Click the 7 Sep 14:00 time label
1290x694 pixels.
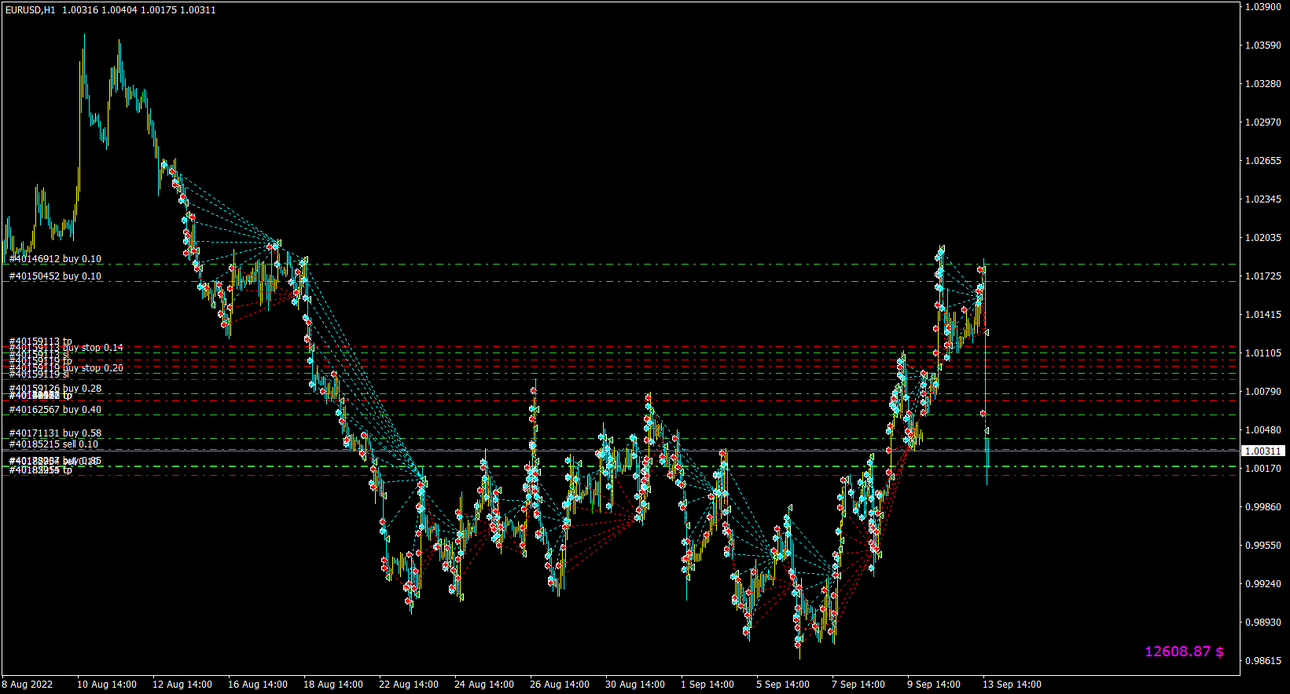[x=858, y=685]
